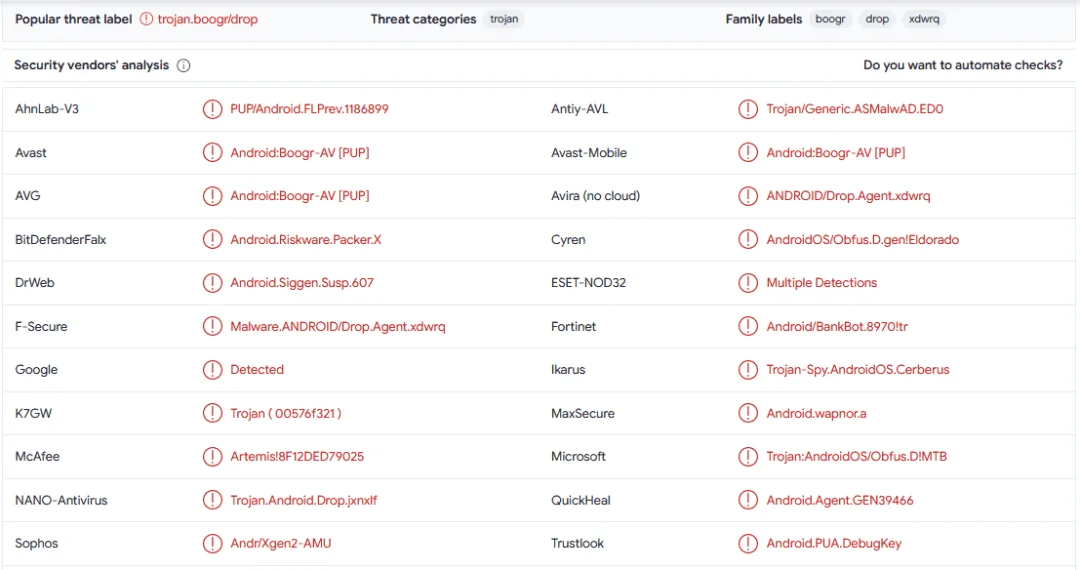Click the warning icon in F-Secure row
Image resolution: width=1080 pixels, height=570 pixels.
(x=212, y=326)
